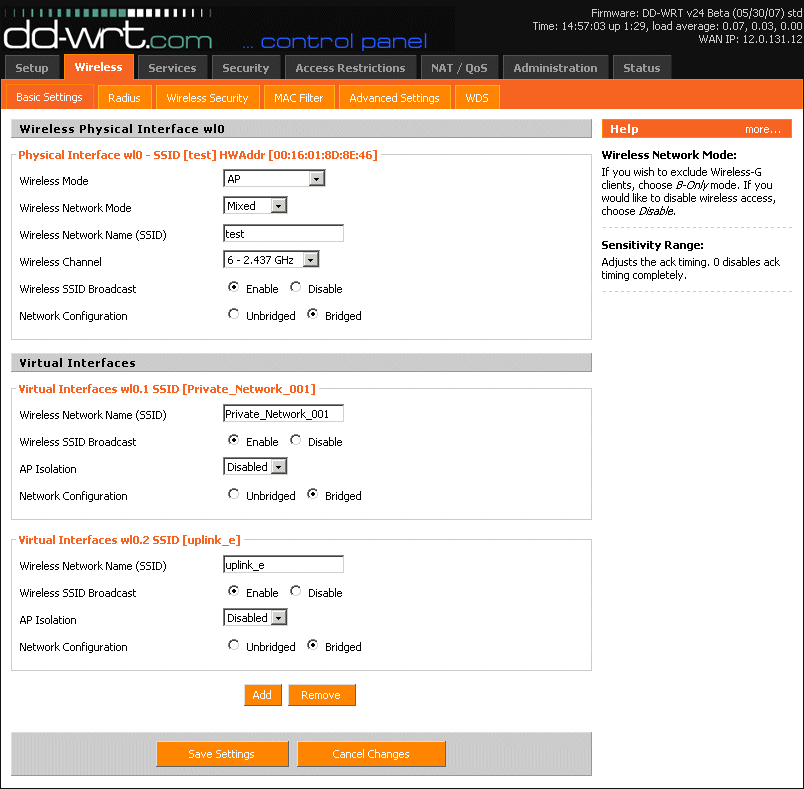Image resolution: width=804 pixels, height=789 pixels.
Task: Open the Setup tab
Action: 32,68
